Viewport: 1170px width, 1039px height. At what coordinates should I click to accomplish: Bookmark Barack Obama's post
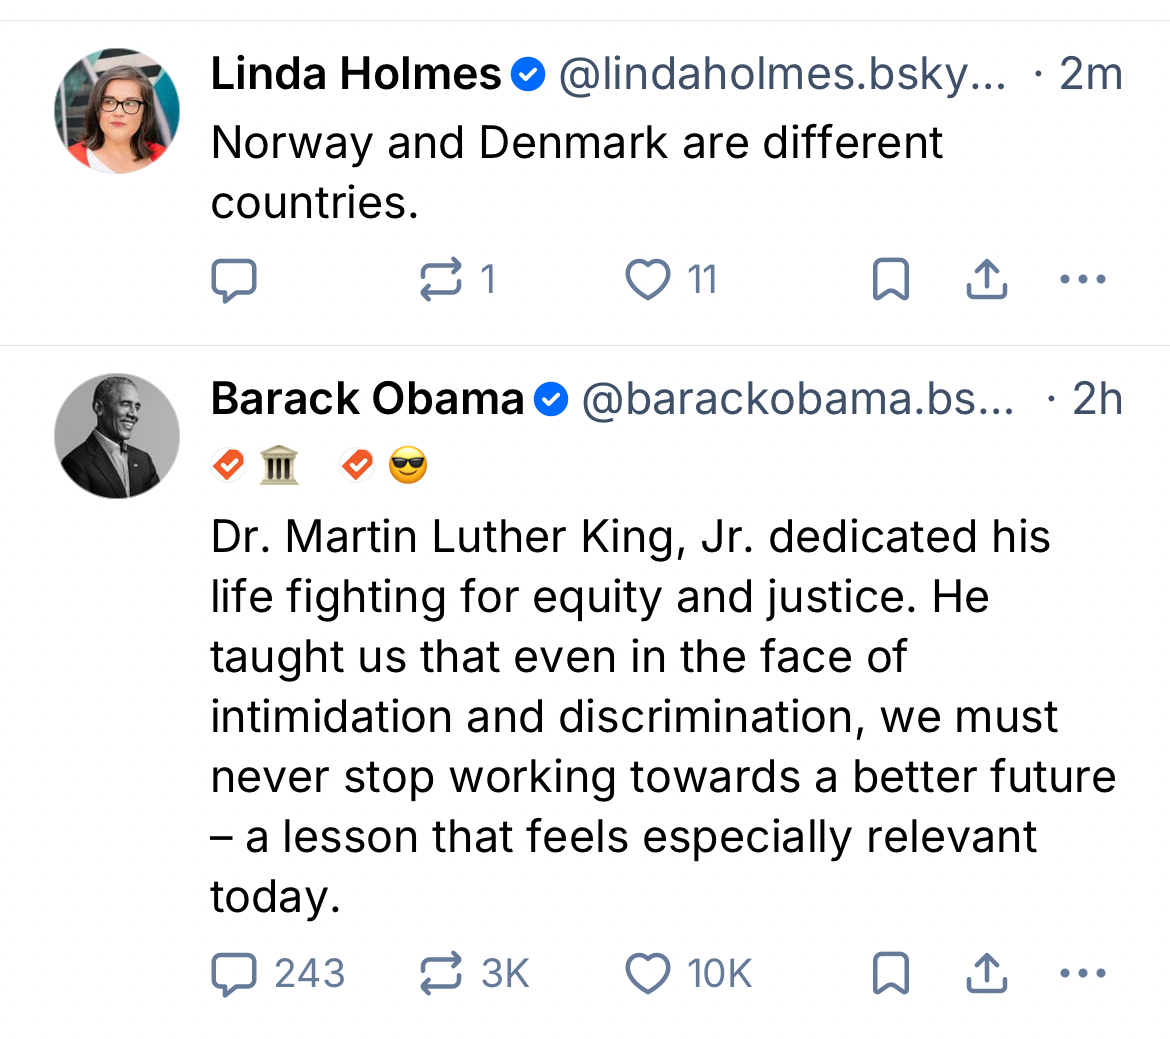click(890, 973)
